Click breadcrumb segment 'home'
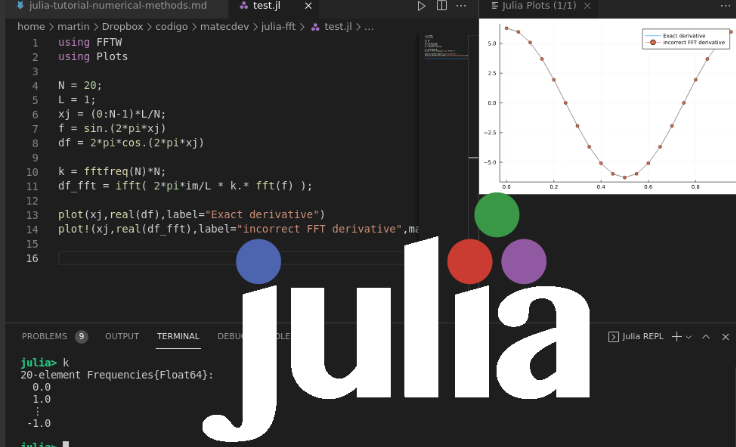736x447 pixels. pyautogui.click(x=31, y=27)
